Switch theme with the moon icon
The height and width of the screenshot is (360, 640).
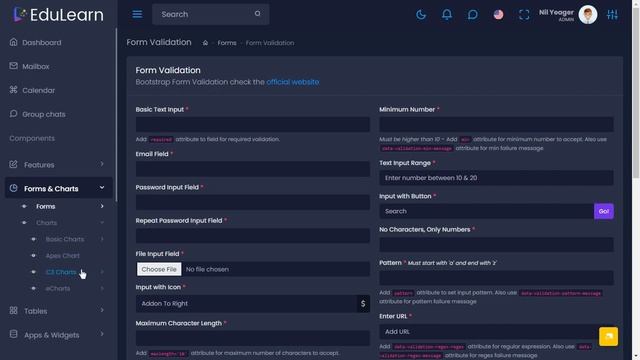[421, 15]
